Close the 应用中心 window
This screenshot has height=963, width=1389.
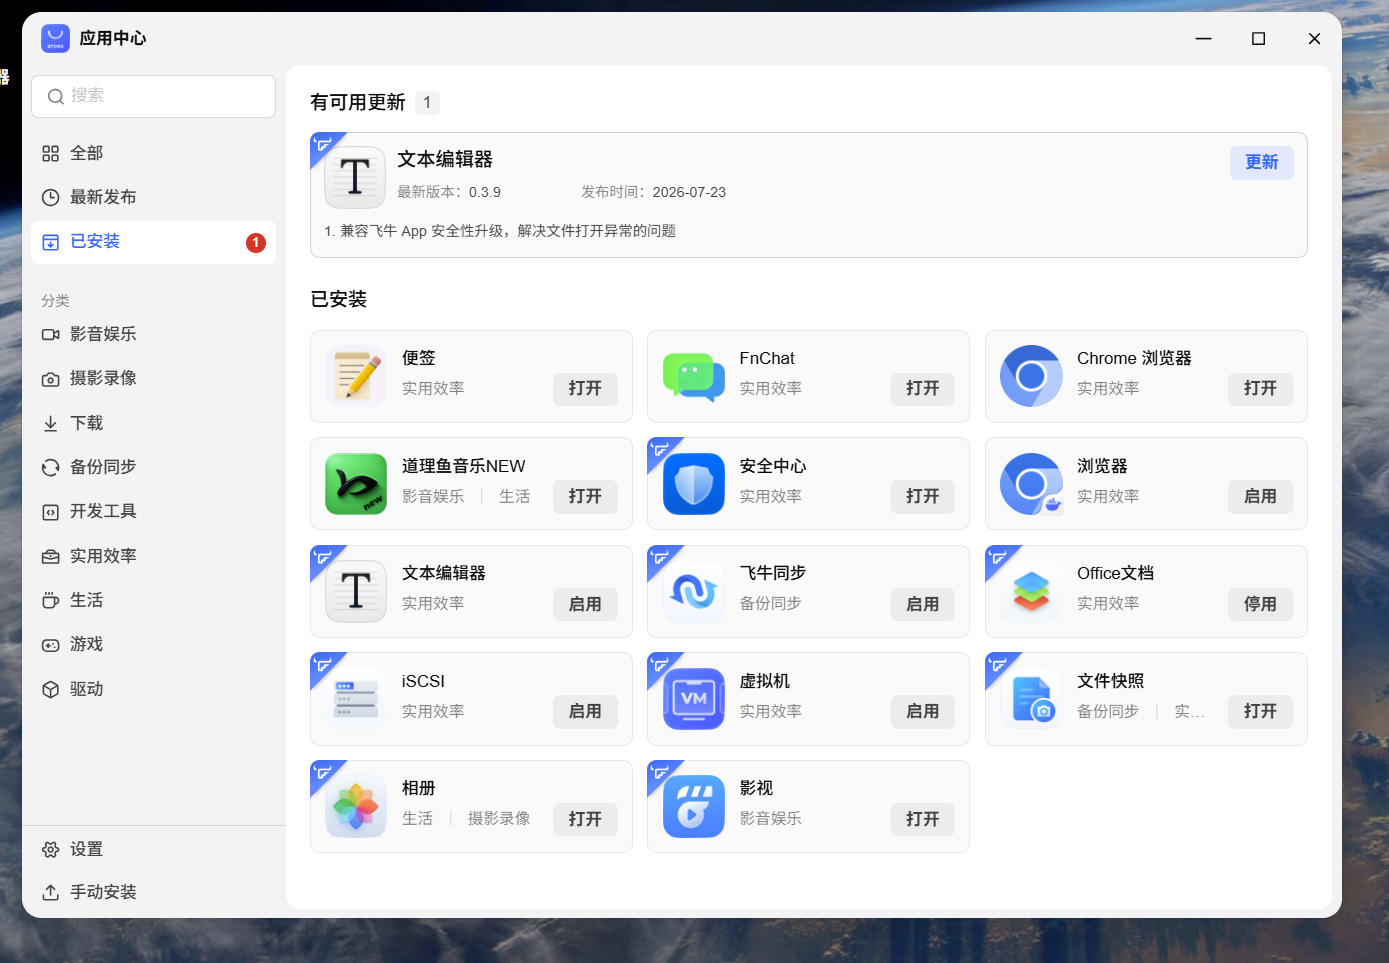(x=1314, y=39)
